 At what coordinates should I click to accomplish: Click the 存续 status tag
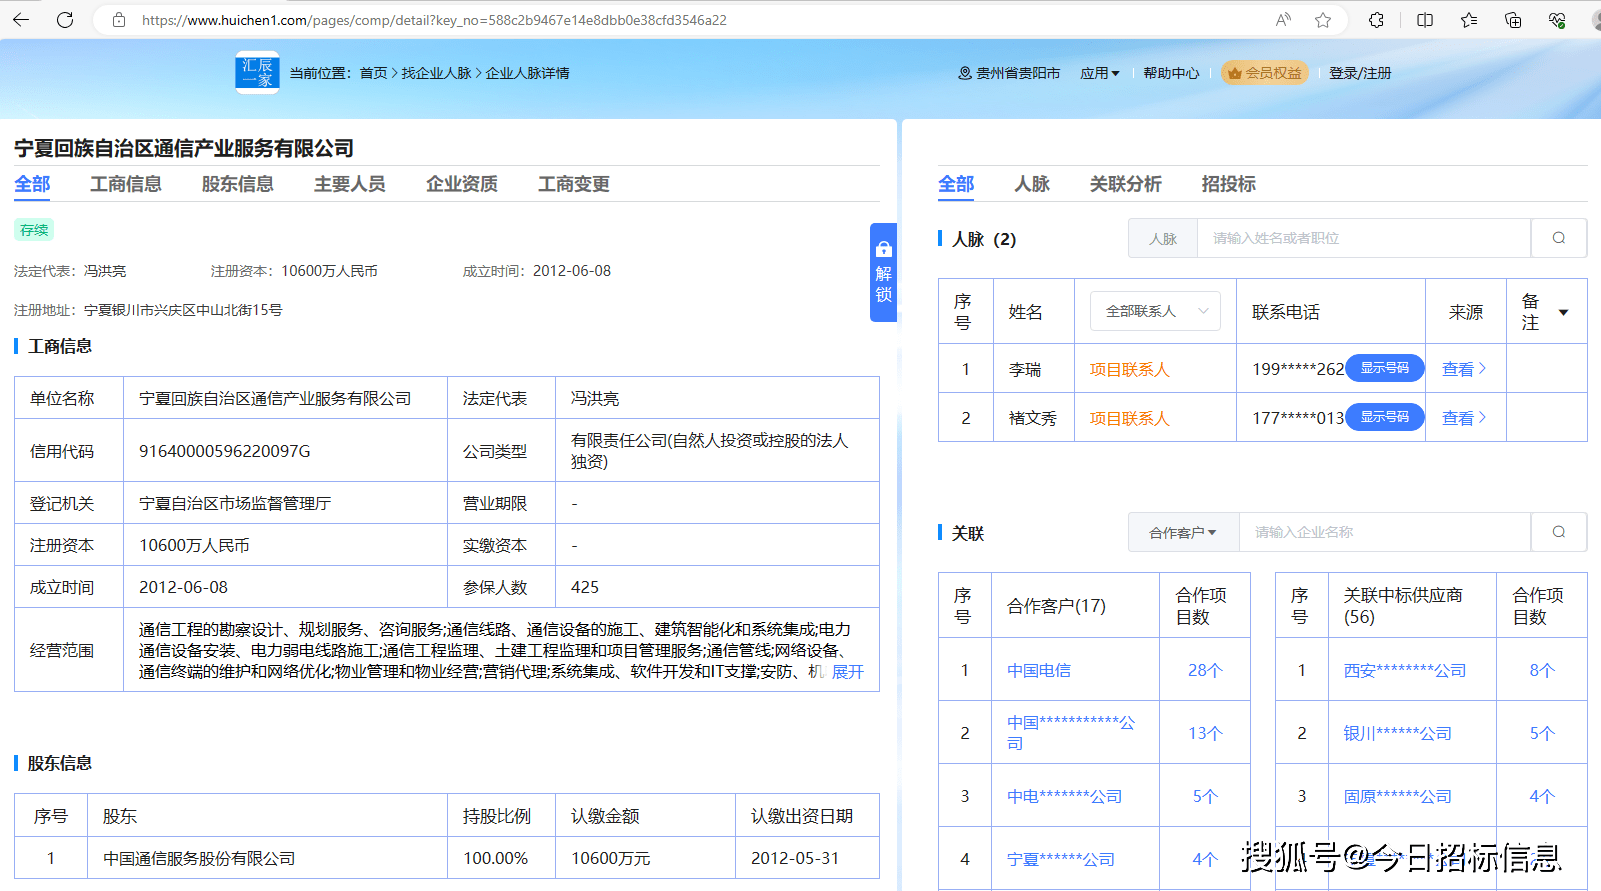point(34,230)
